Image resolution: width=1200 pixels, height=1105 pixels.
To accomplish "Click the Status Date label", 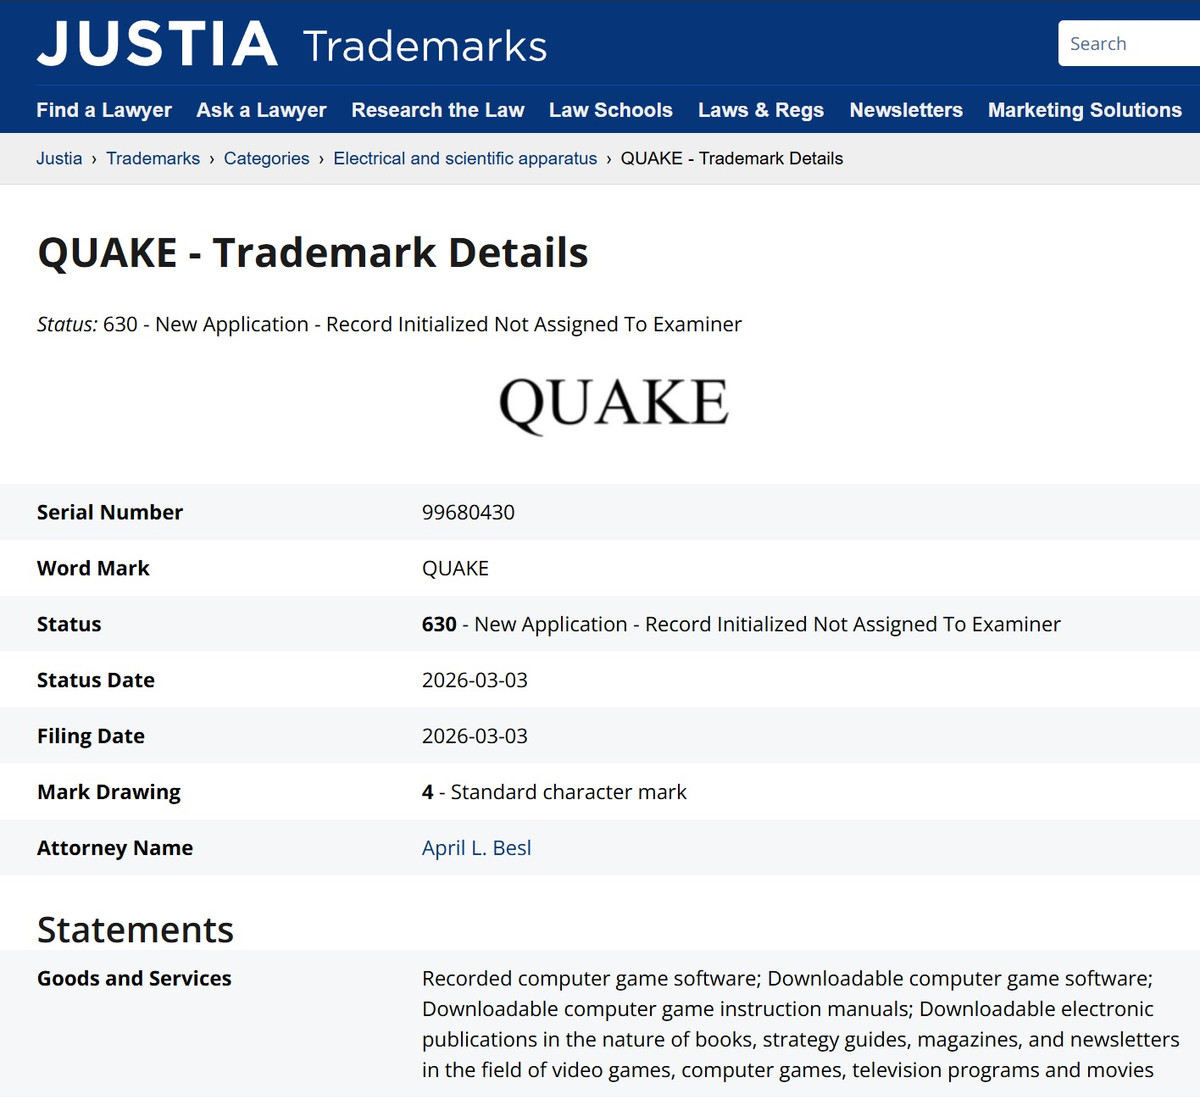I will point(96,680).
